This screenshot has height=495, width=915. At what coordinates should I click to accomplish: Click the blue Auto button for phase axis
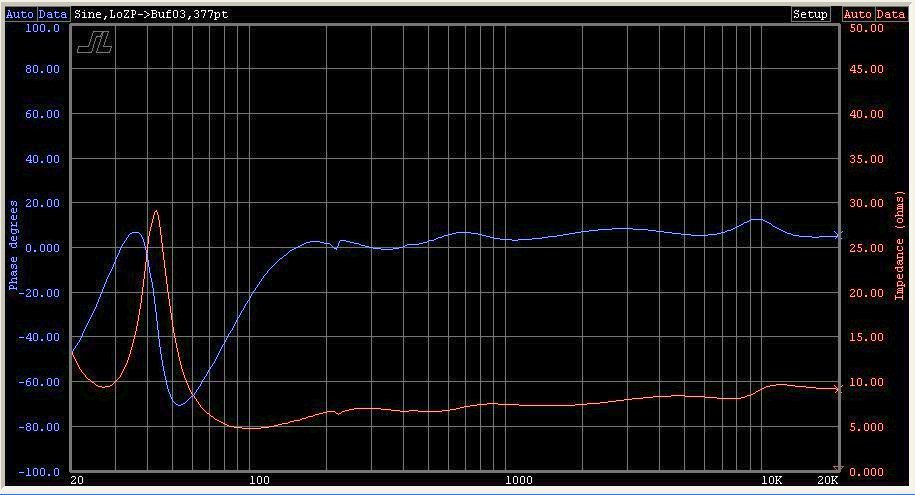20,14
